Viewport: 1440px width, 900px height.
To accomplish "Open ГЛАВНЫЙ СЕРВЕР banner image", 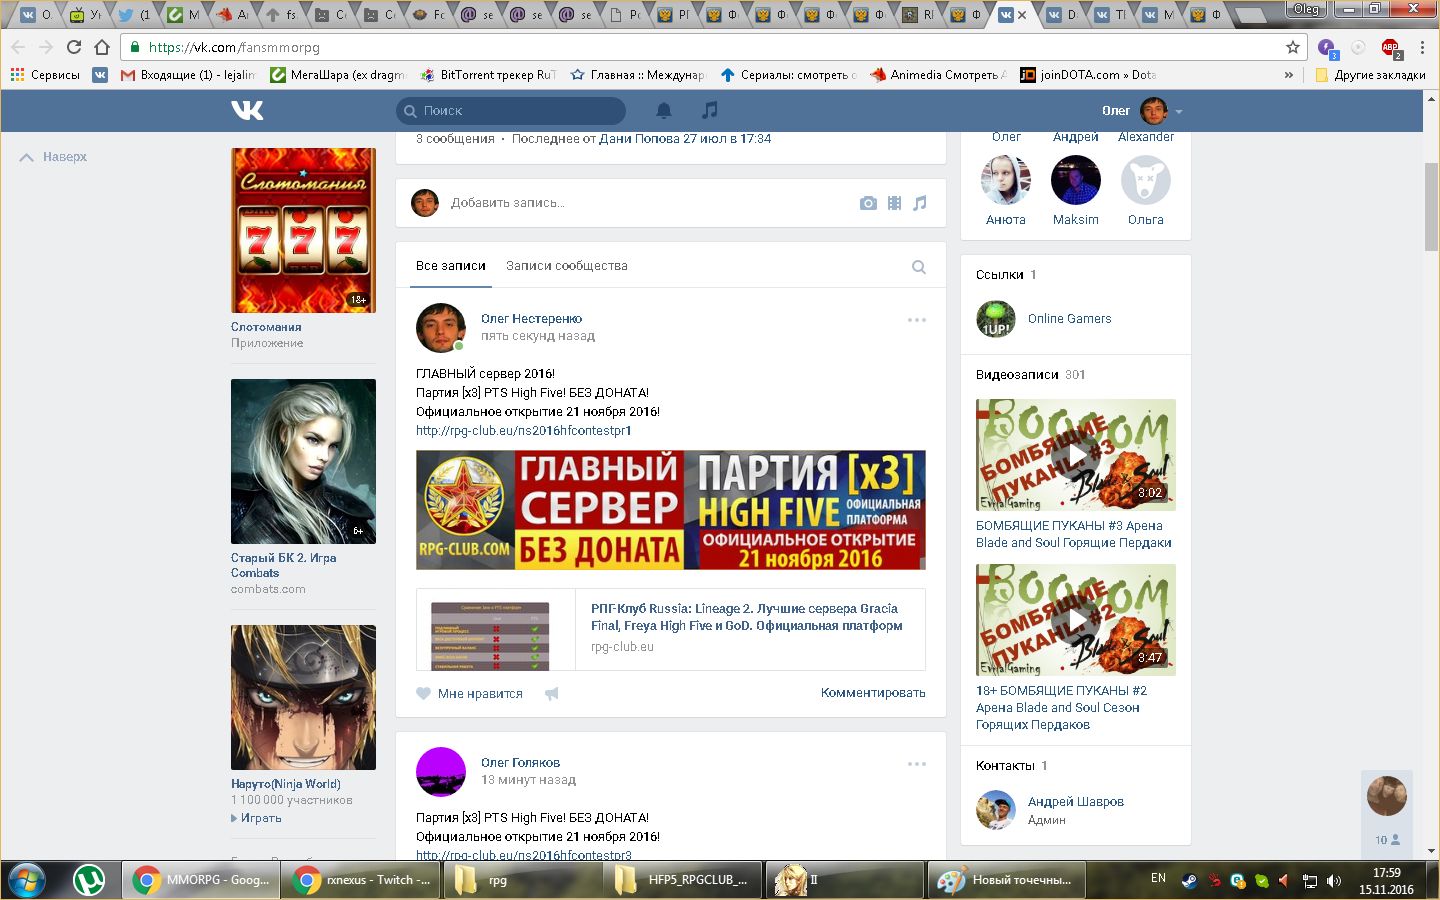I will tap(671, 510).
